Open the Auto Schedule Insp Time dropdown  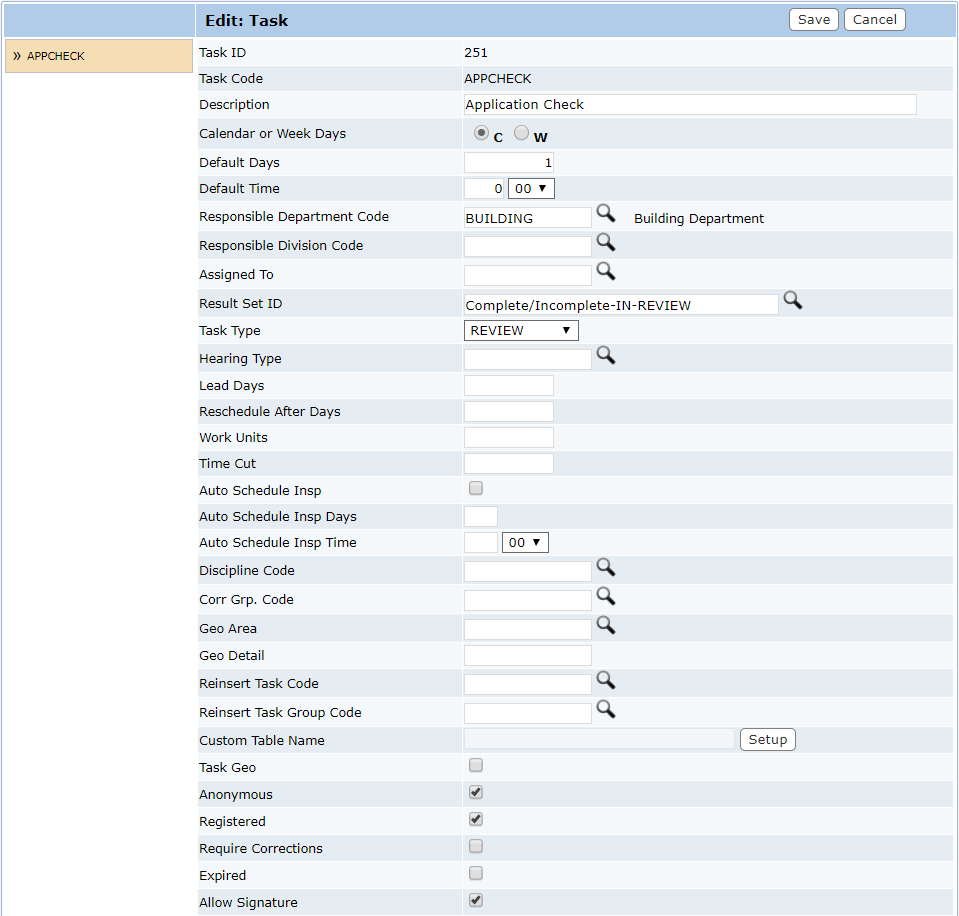coord(525,543)
